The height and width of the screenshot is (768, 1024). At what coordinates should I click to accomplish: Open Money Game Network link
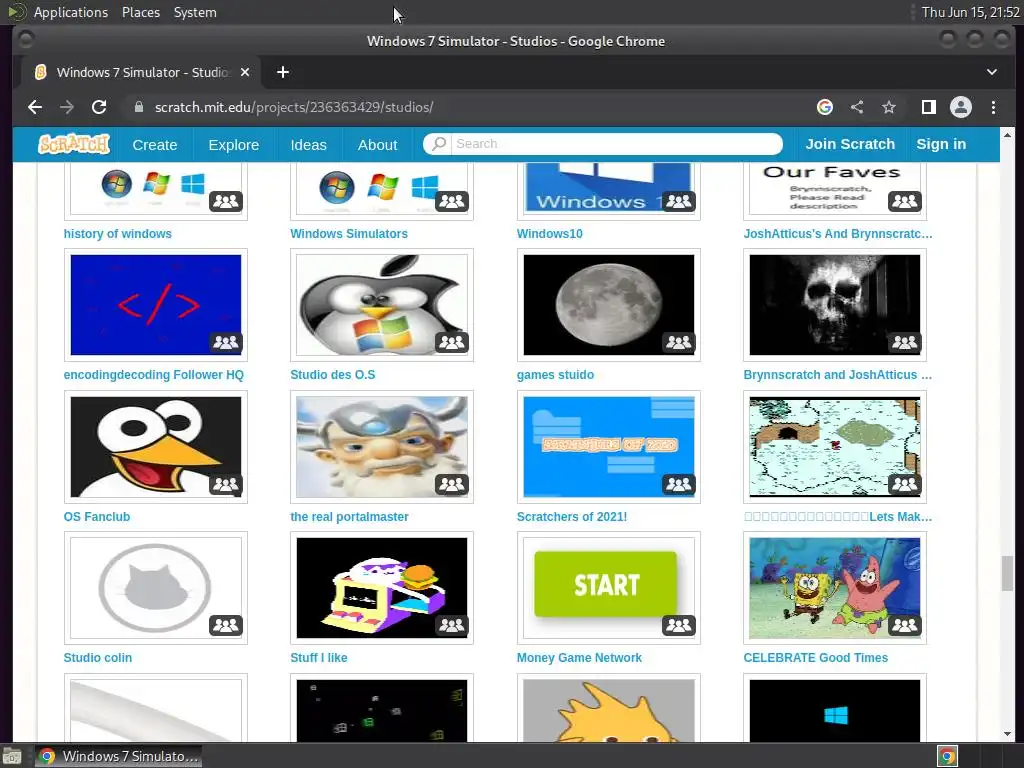click(x=579, y=658)
